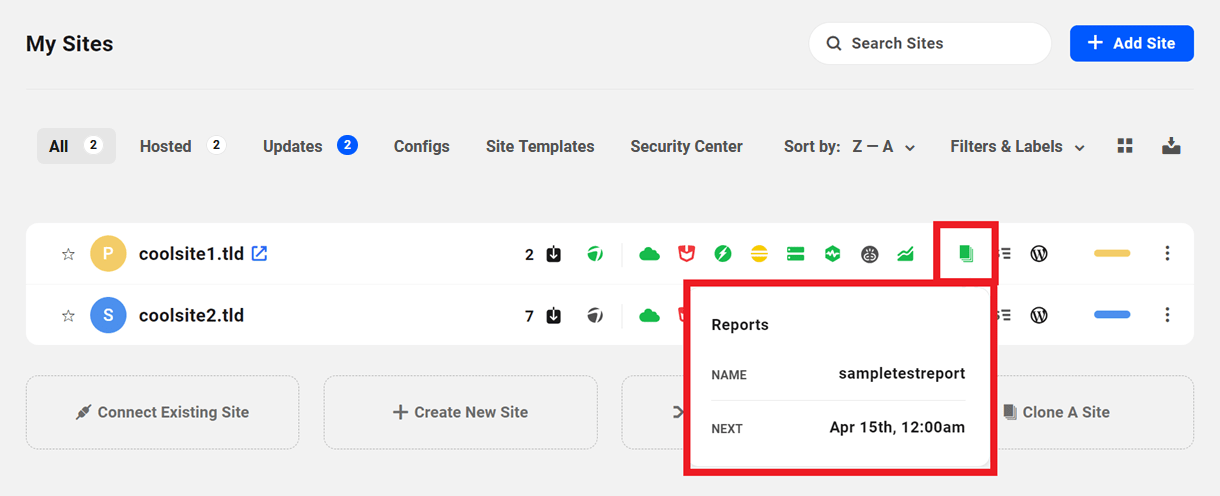1220x496 pixels.
Task: Click the gray hosting icon on coolsite2.tld row
Action: (x=595, y=316)
